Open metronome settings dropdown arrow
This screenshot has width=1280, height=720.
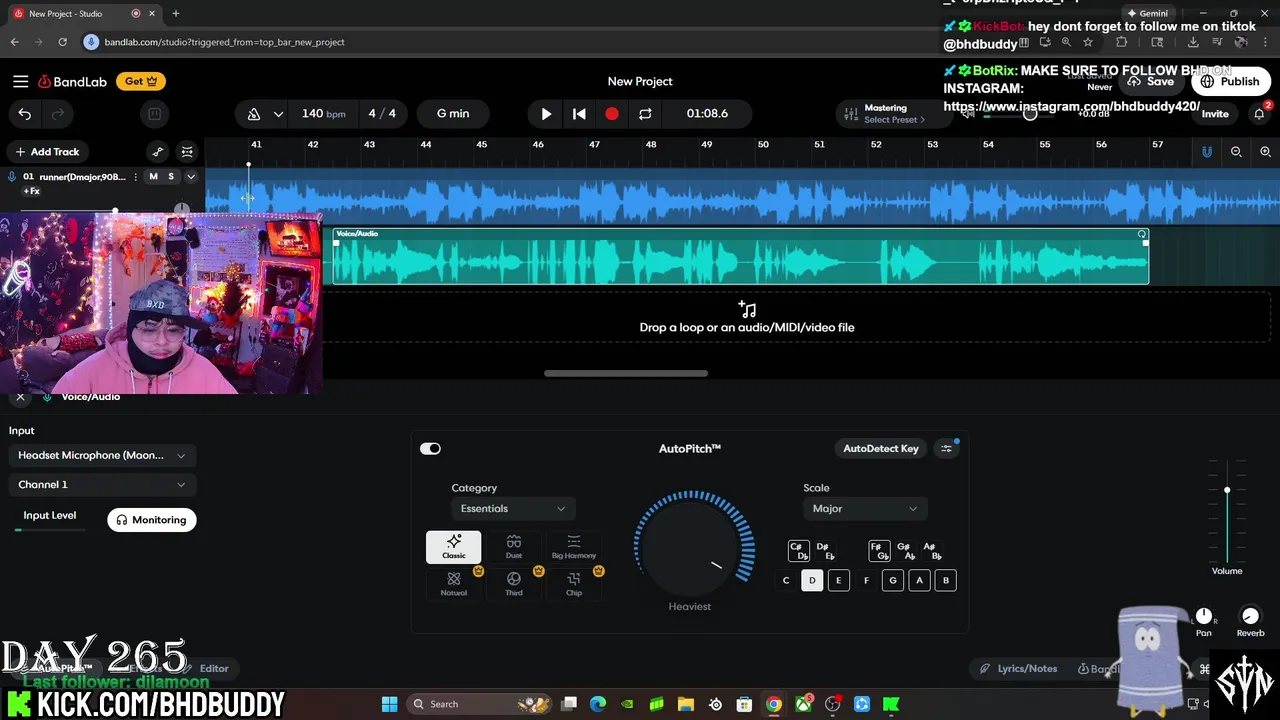[x=278, y=114]
